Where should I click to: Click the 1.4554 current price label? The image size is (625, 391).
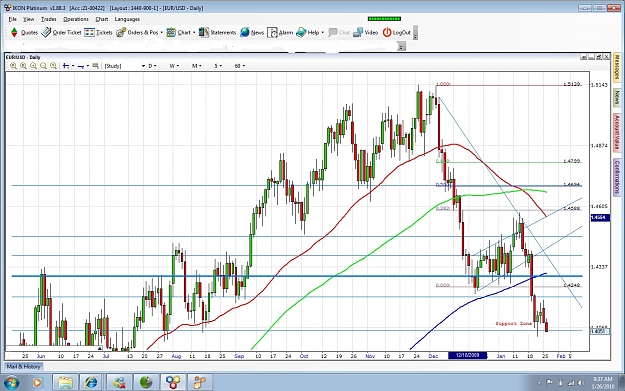click(599, 218)
